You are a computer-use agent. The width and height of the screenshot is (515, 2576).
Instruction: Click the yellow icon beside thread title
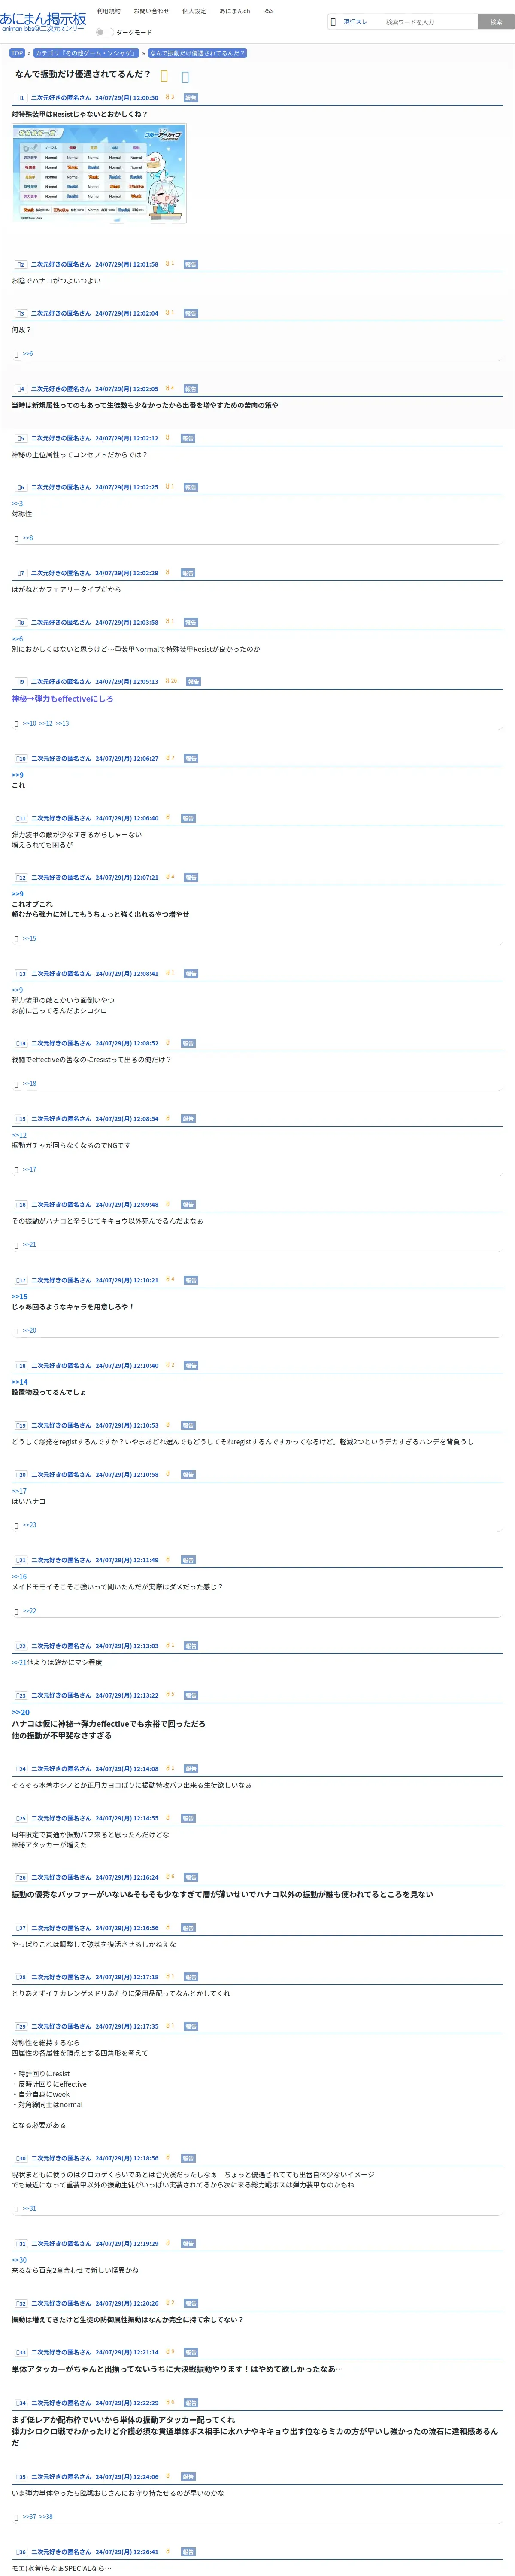tap(164, 76)
